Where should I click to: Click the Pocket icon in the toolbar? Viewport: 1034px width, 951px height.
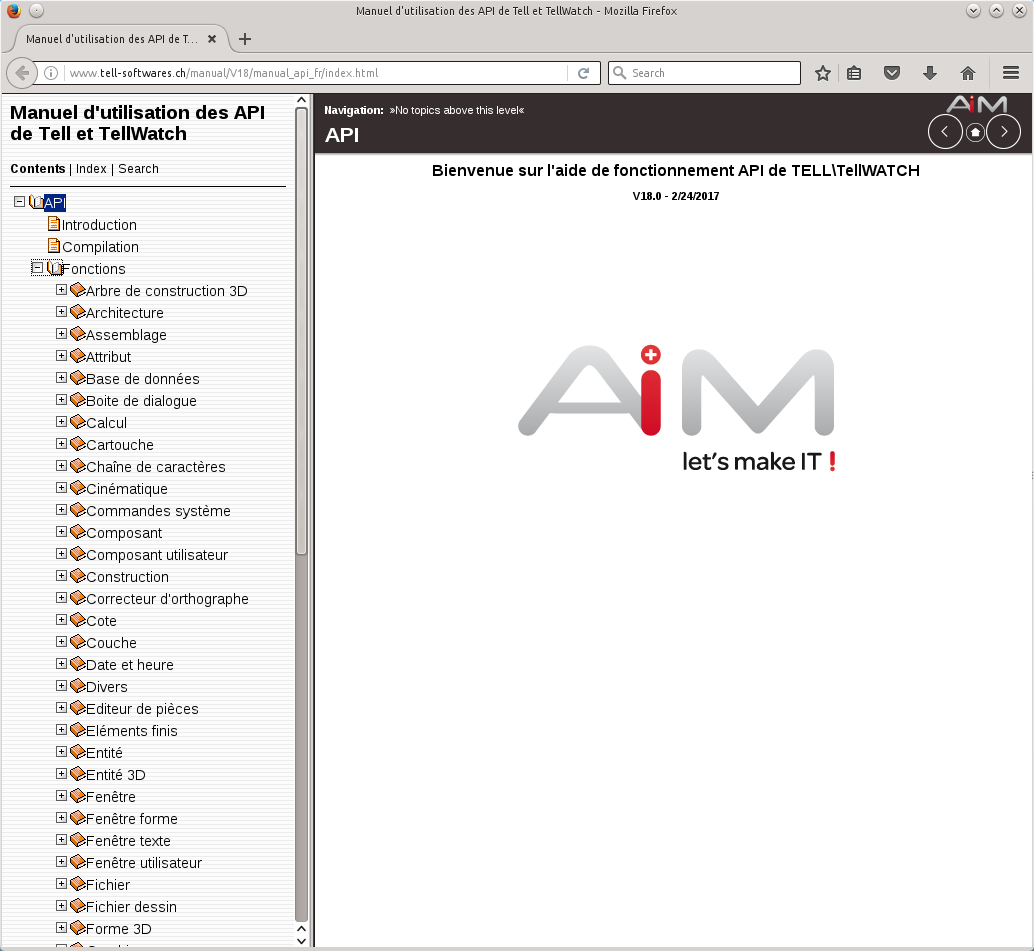pyautogui.click(x=892, y=73)
